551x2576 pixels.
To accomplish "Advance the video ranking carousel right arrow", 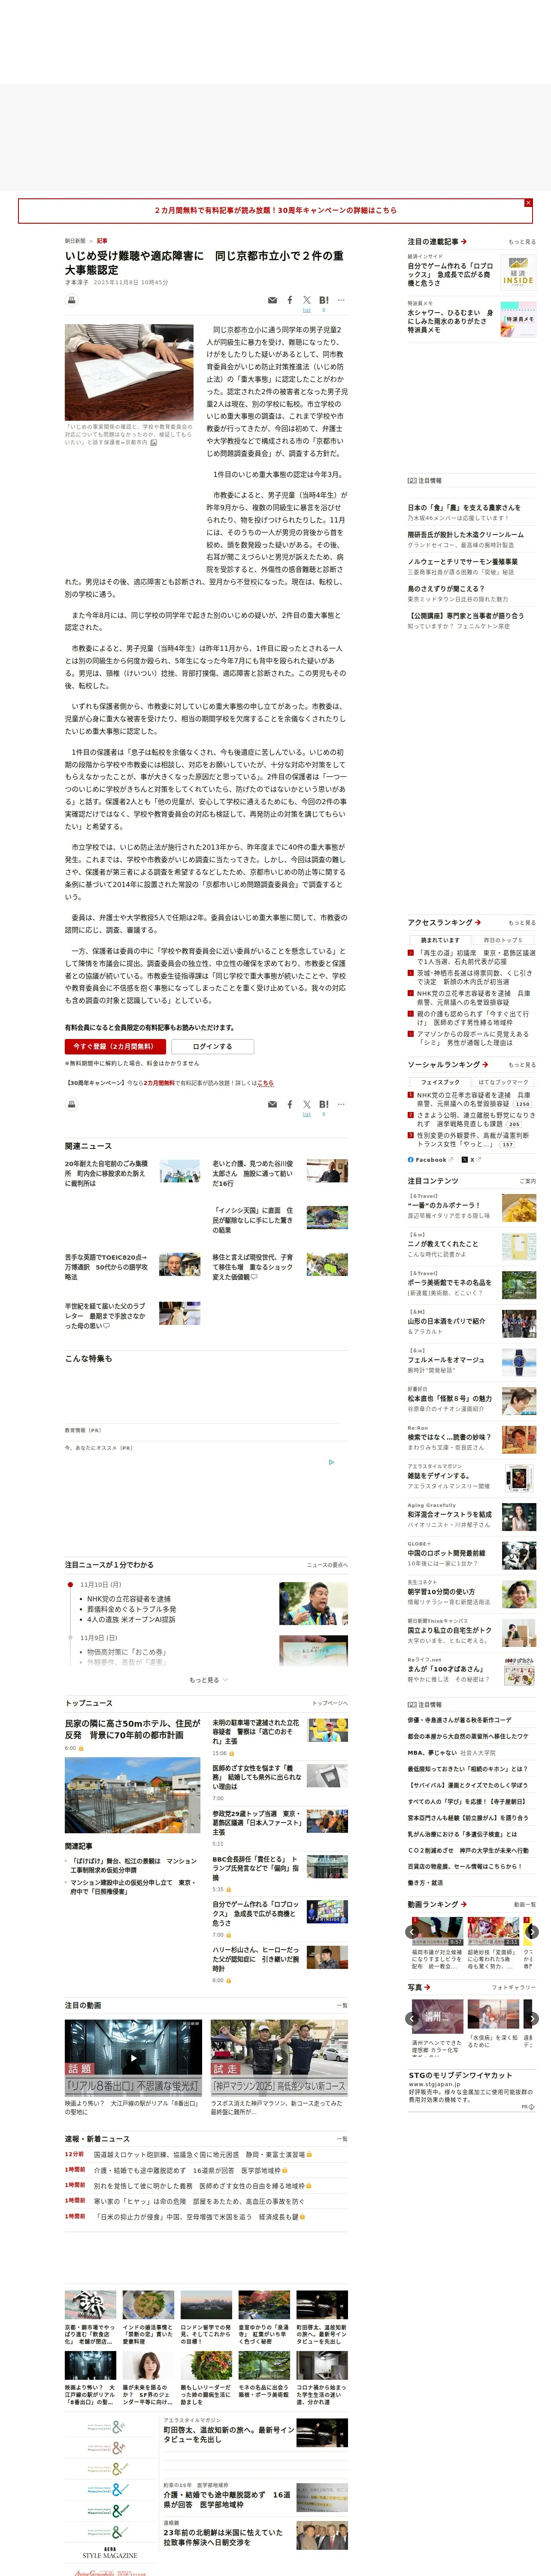I will (x=532, y=1932).
